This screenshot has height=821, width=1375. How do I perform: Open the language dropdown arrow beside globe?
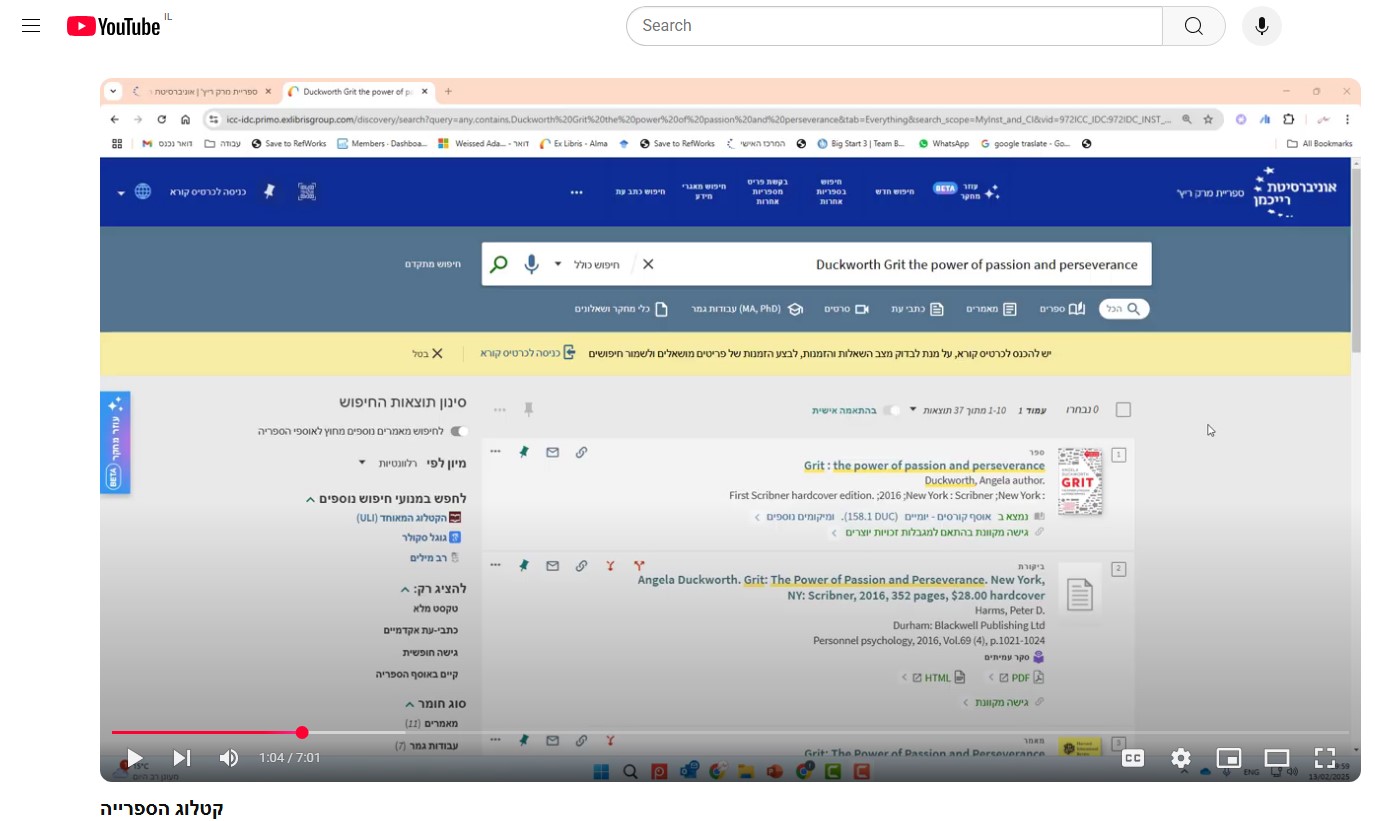click(121, 192)
